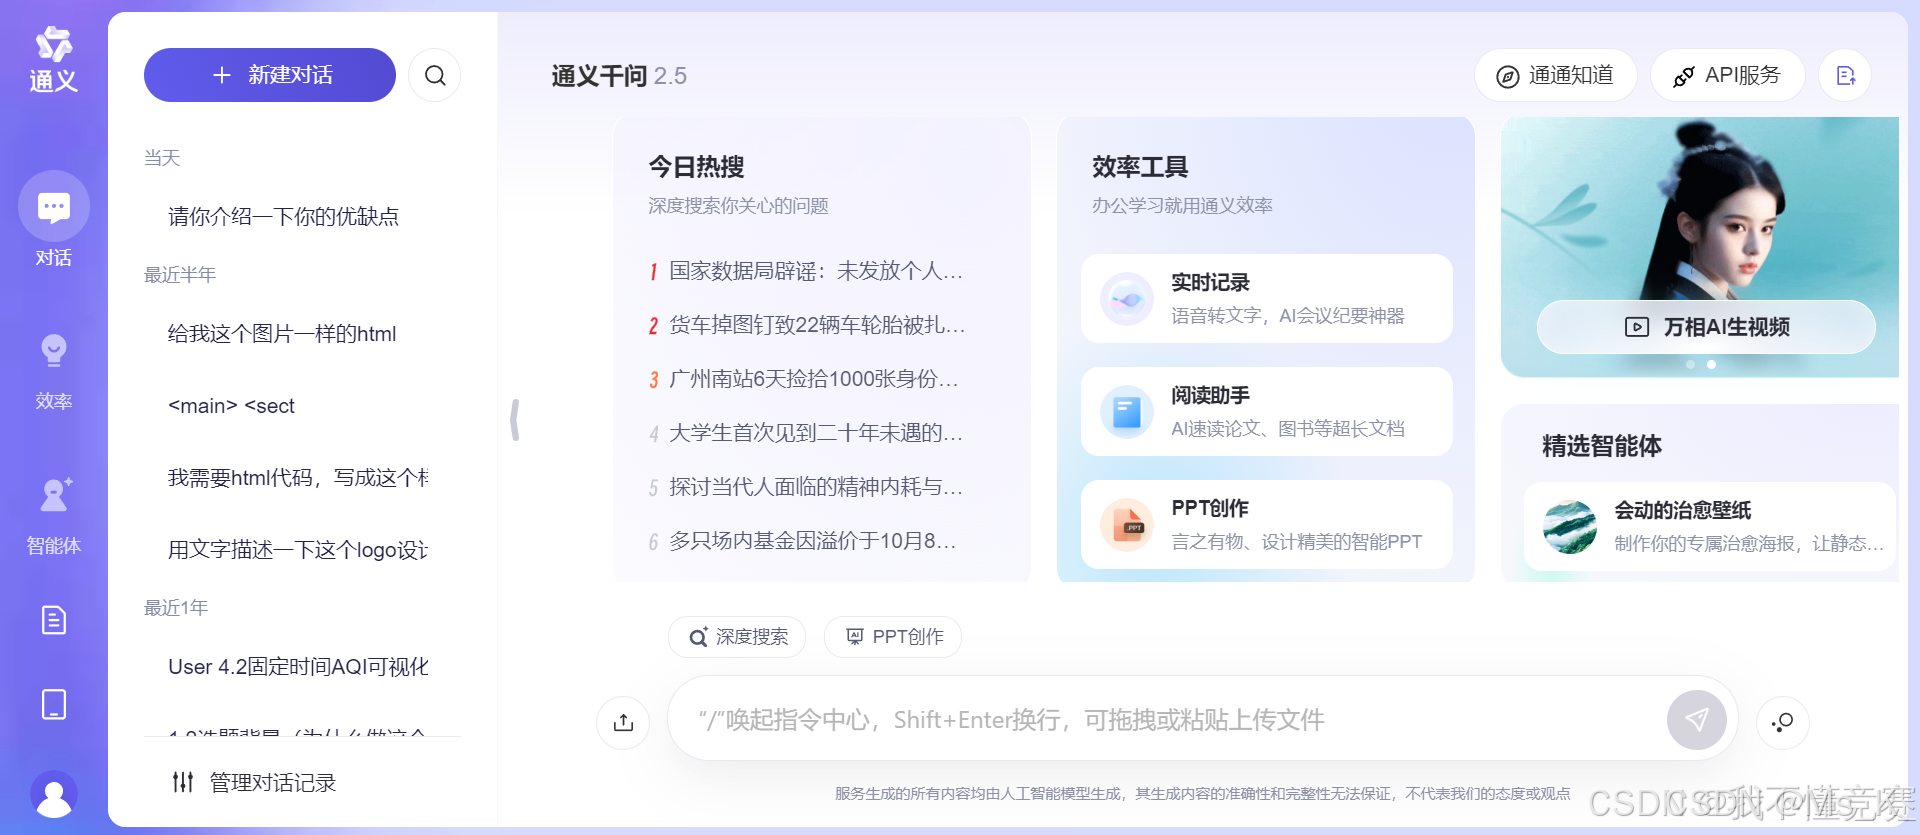Viewport: 1920px width, 835px height.
Task: Open hot search item 4 大学生首次见到
Action: [806, 433]
